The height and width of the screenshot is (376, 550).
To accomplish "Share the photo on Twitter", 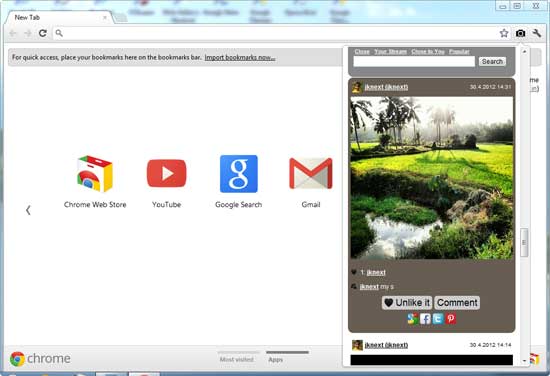I will [x=438, y=319].
